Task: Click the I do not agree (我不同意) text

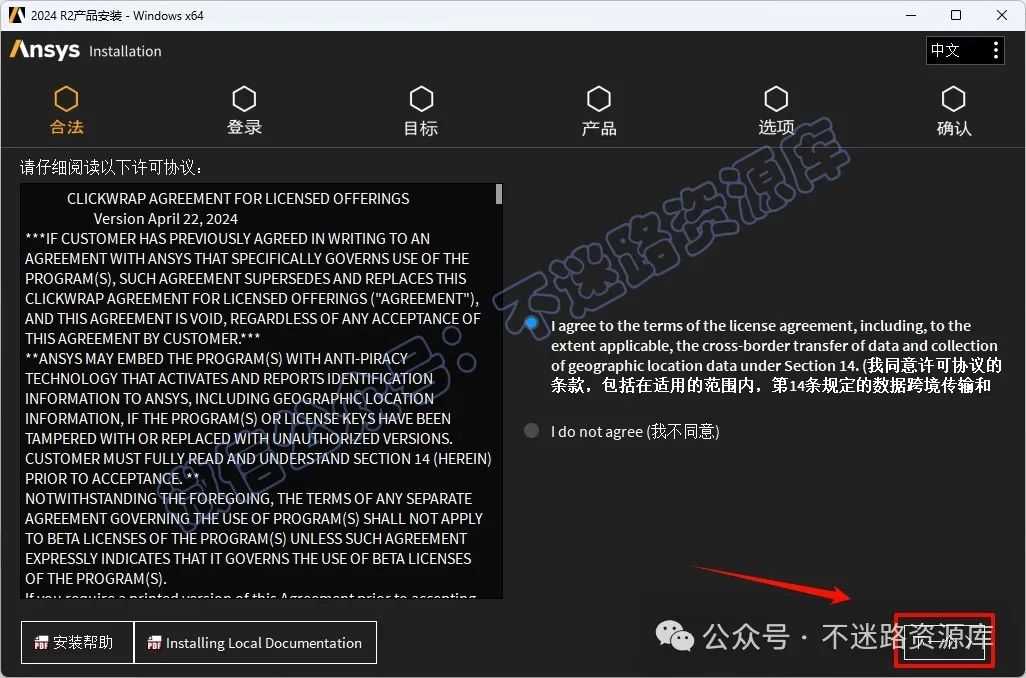Action: tap(635, 431)
